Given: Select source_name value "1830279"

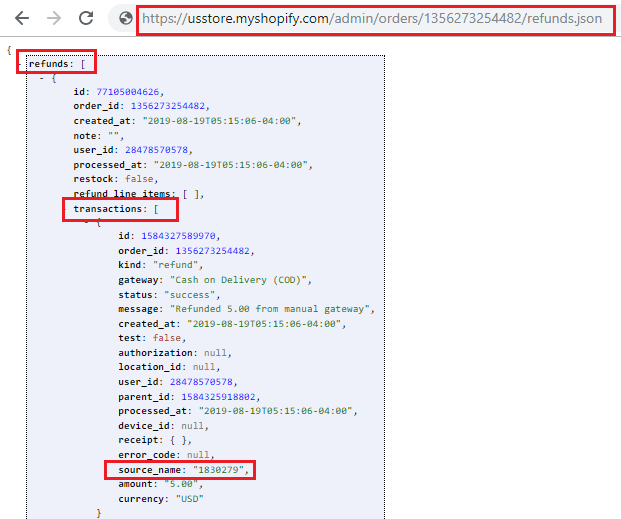Looking at the screenshot, I should pos(218,470).
